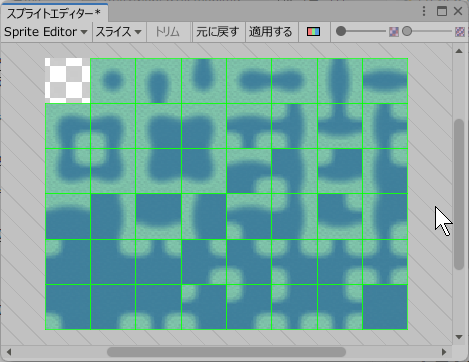
Task: Select the small round dot sprite tile
Action: pyautogui.click(x=113, y=81)
